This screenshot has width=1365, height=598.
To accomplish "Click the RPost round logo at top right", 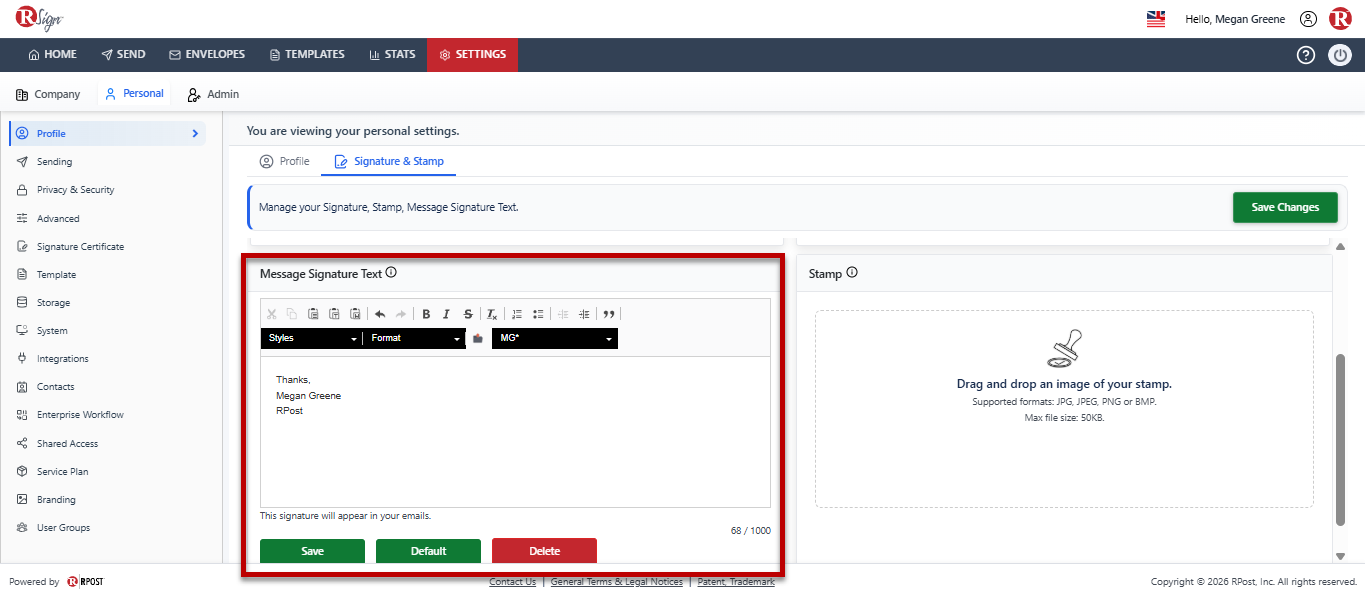I will (x=1340, y=19).
